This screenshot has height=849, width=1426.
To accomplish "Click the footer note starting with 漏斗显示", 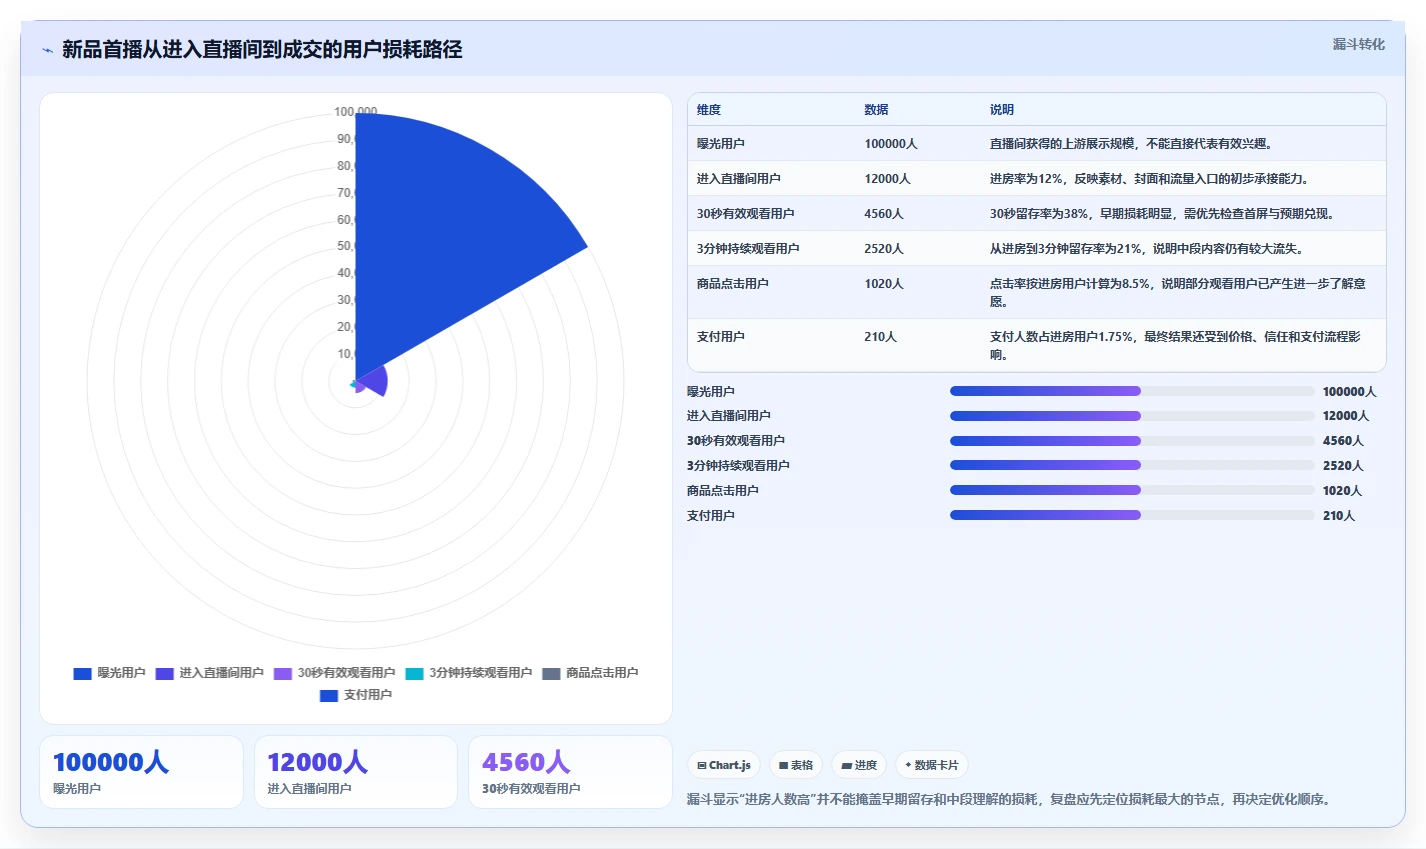I will [x=1011, y=800].
